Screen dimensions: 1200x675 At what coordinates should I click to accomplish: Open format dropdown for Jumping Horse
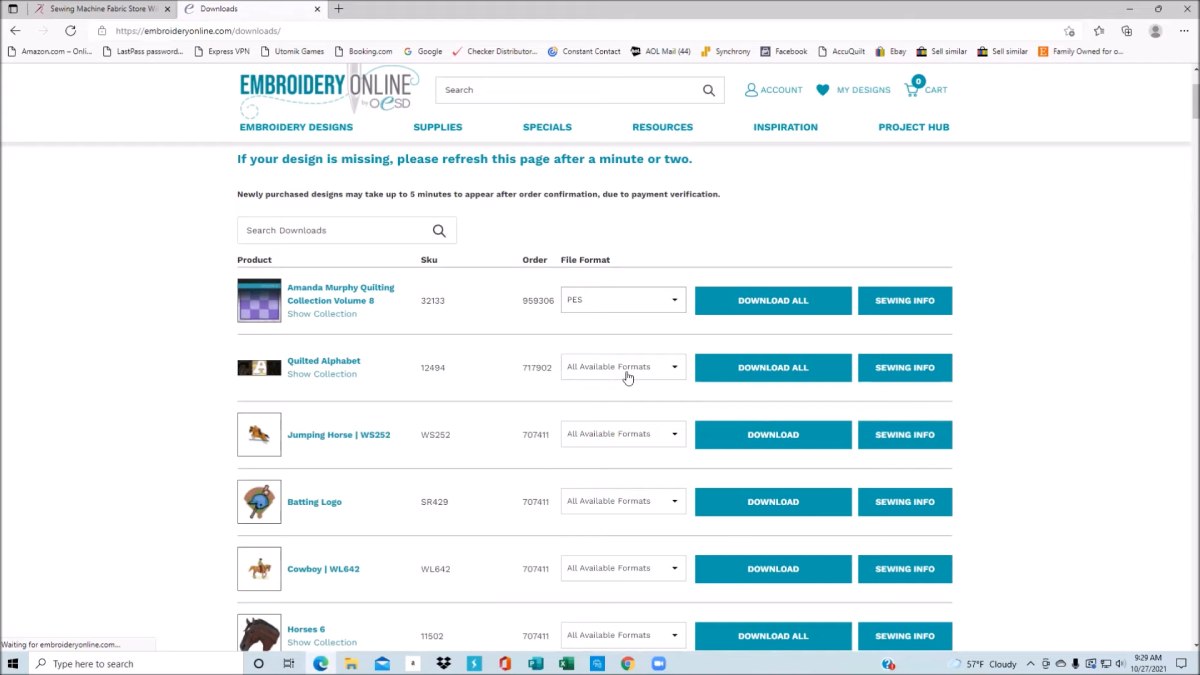point(623,434)
